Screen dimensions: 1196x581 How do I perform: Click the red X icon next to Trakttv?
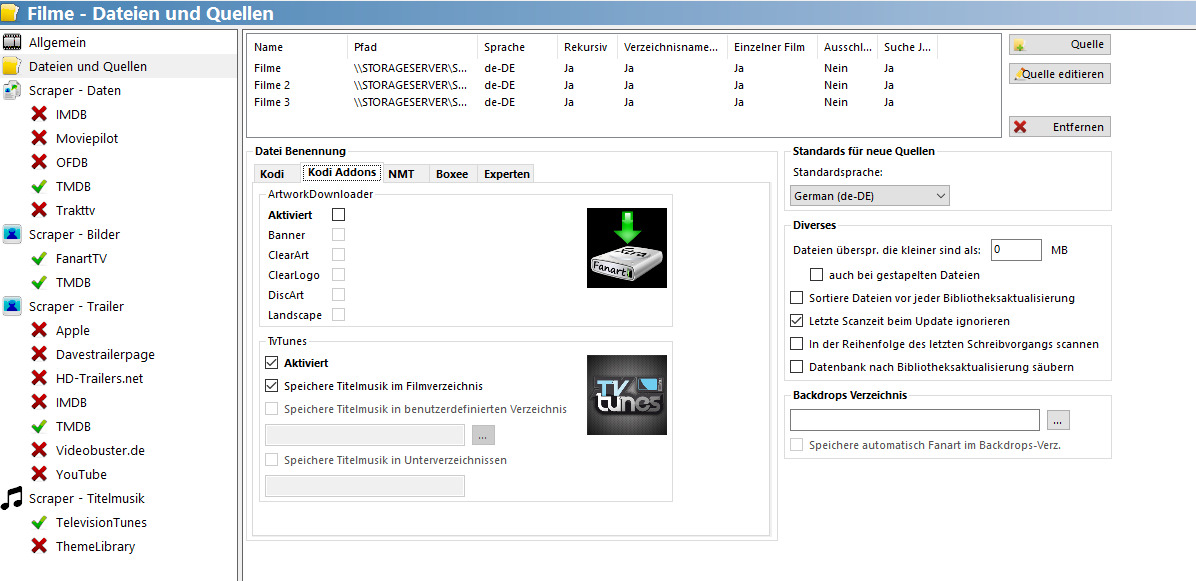[x=38, y=210]
